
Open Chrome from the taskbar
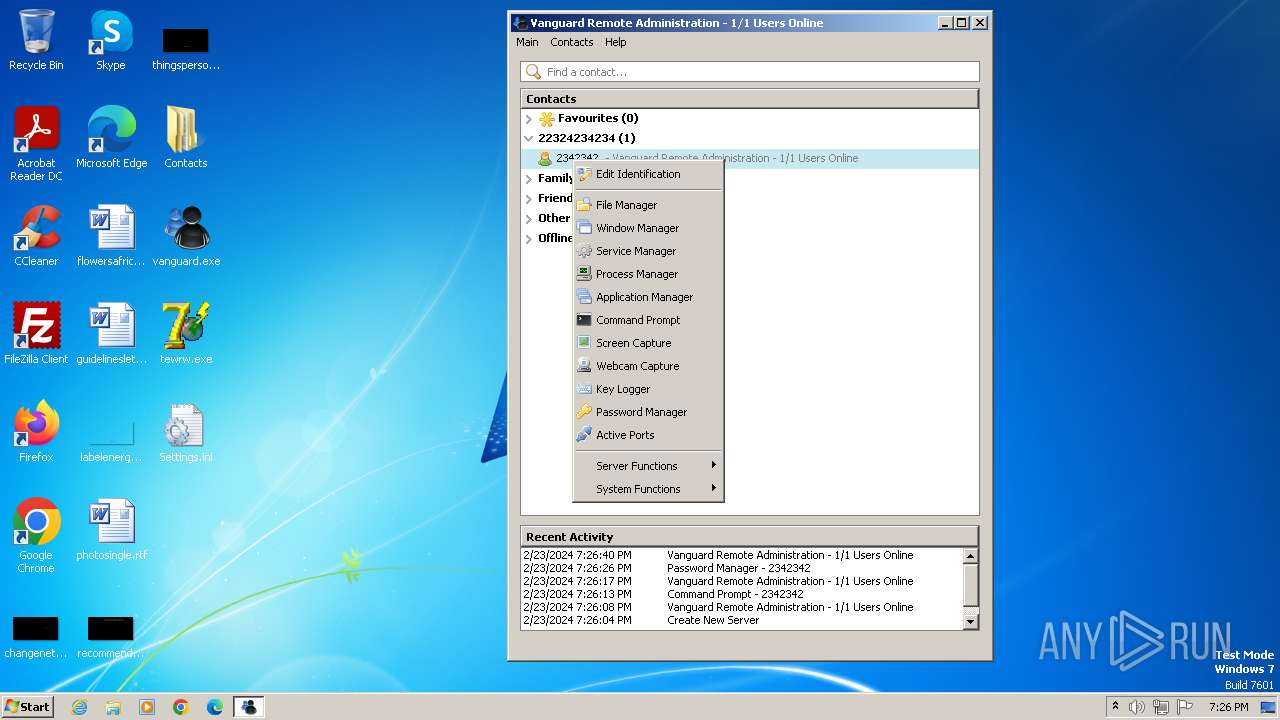coord(181,707)
